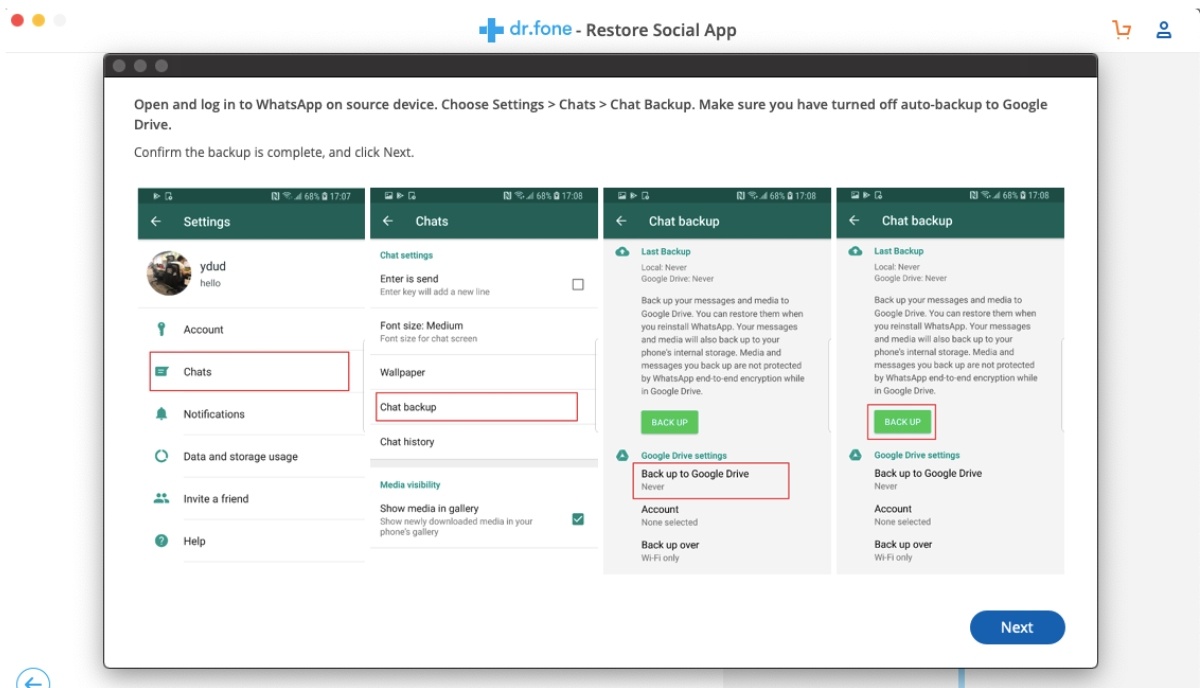Open the shopping cart icon

coord(1121,29)
